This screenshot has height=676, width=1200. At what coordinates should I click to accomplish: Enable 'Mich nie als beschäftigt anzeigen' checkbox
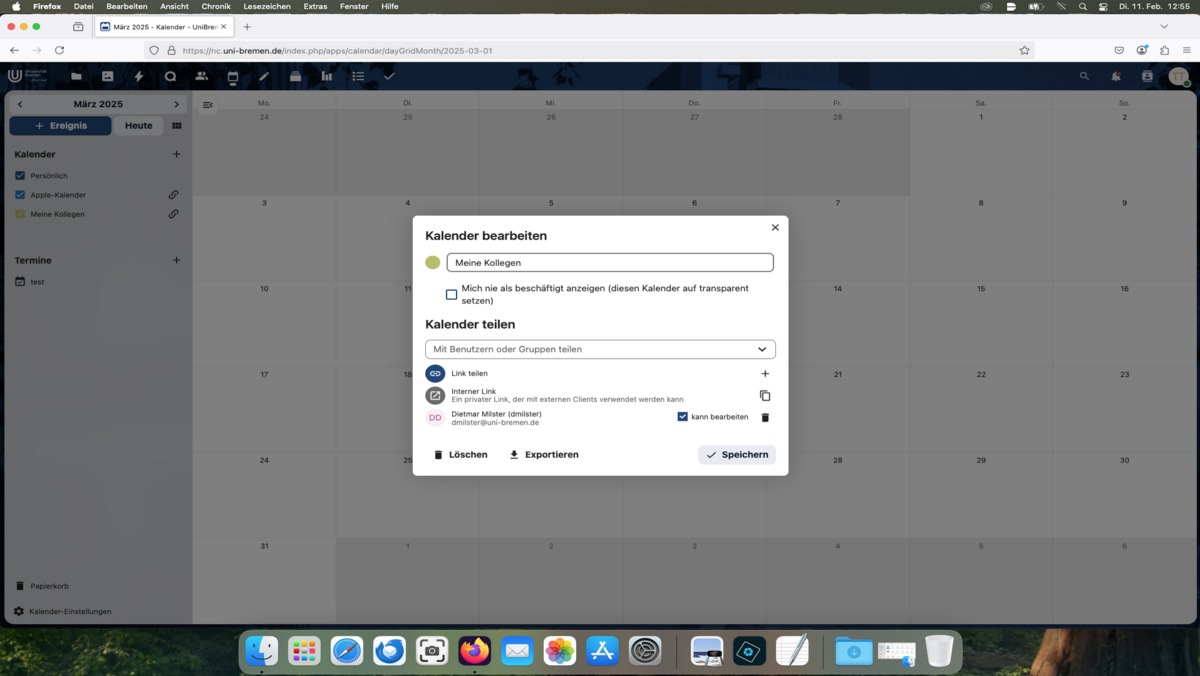coord(451,295)
